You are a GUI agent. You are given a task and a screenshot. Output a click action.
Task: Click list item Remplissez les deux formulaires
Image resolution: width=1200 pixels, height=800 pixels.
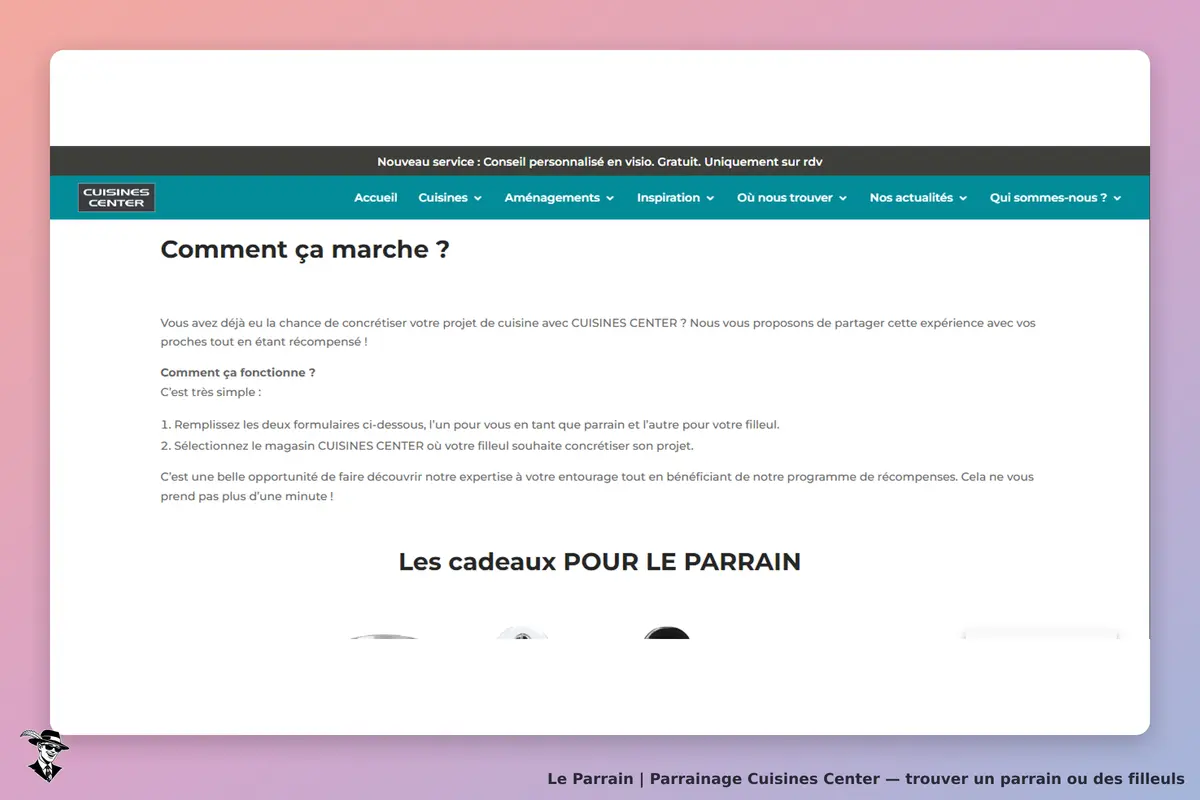coord(470,424)
